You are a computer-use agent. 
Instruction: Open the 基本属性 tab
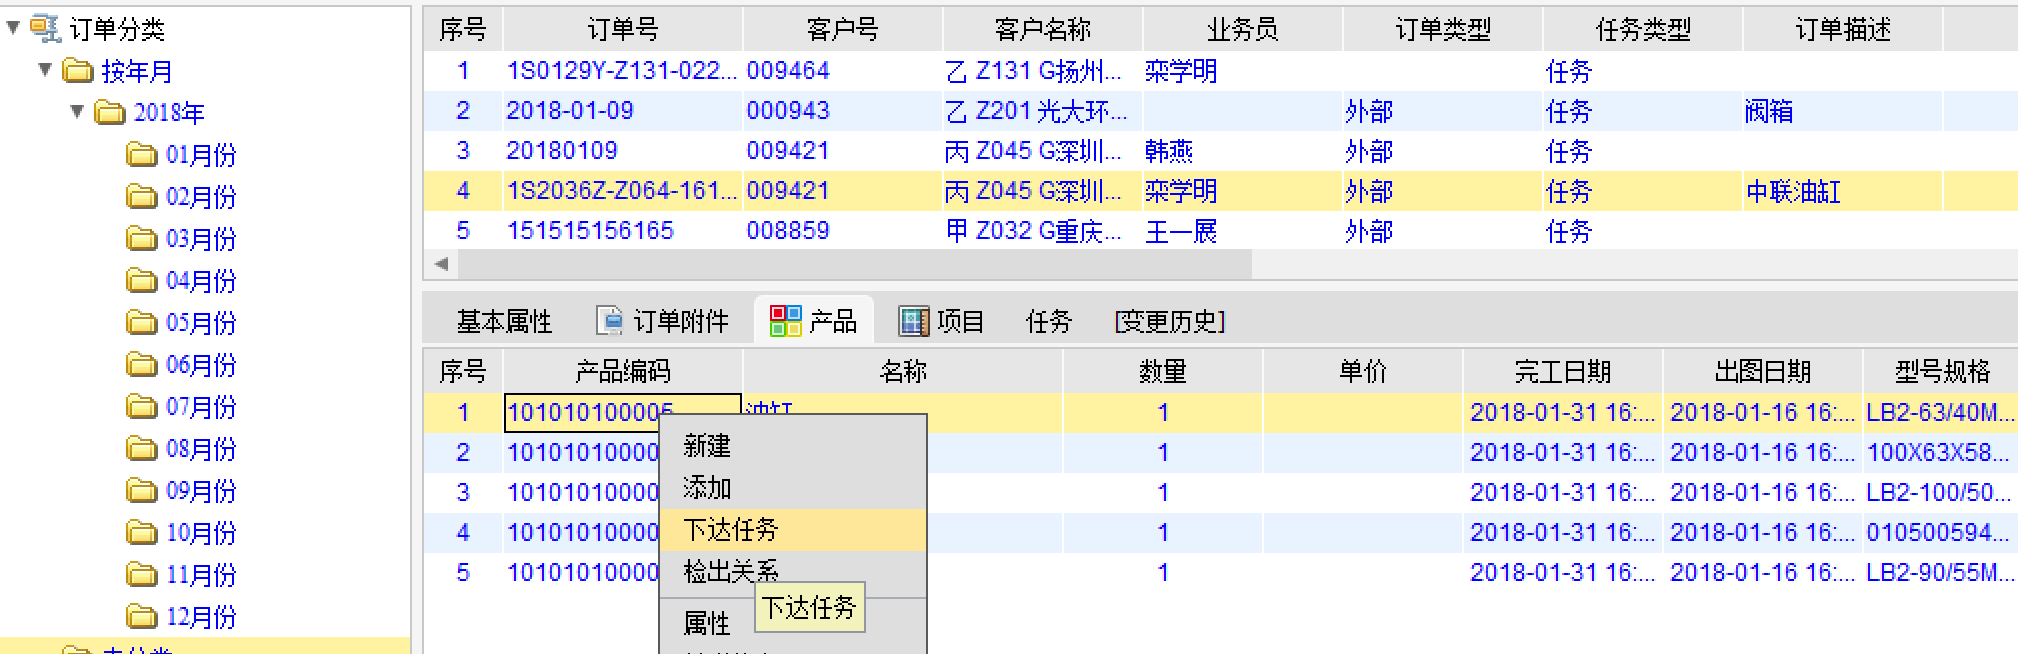click(504, 321)
